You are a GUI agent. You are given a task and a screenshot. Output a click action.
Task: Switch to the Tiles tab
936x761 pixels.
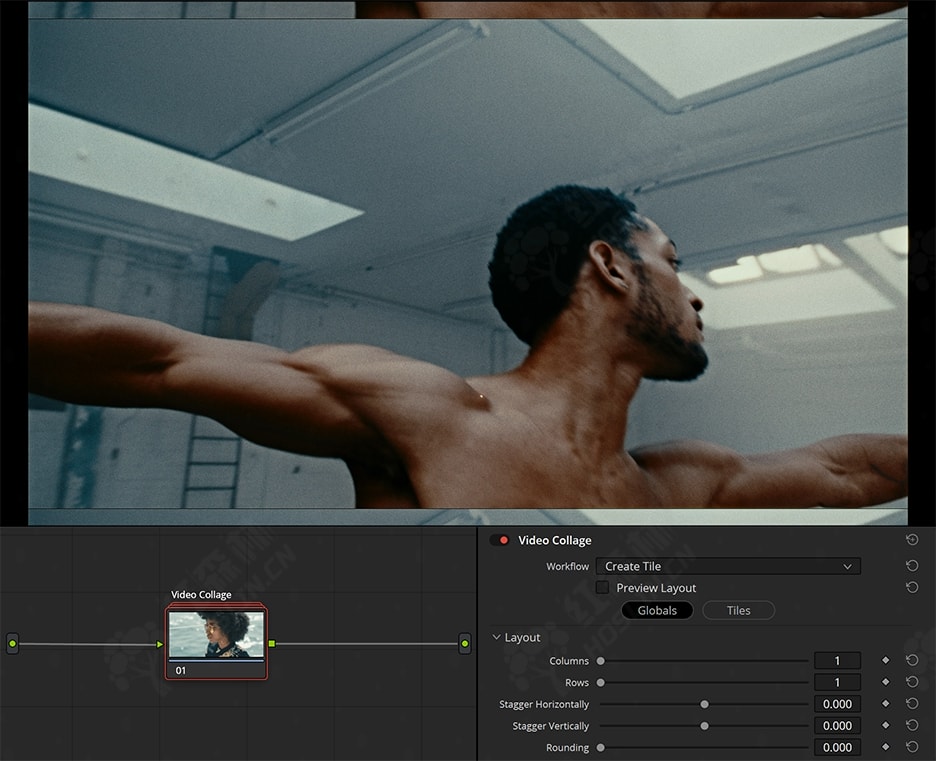(738, 610)
